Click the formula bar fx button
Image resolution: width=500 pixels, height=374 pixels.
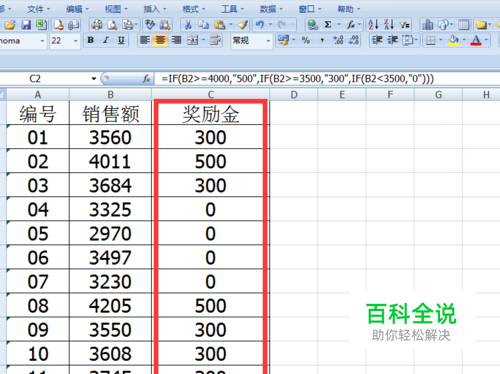click(146, 79)
